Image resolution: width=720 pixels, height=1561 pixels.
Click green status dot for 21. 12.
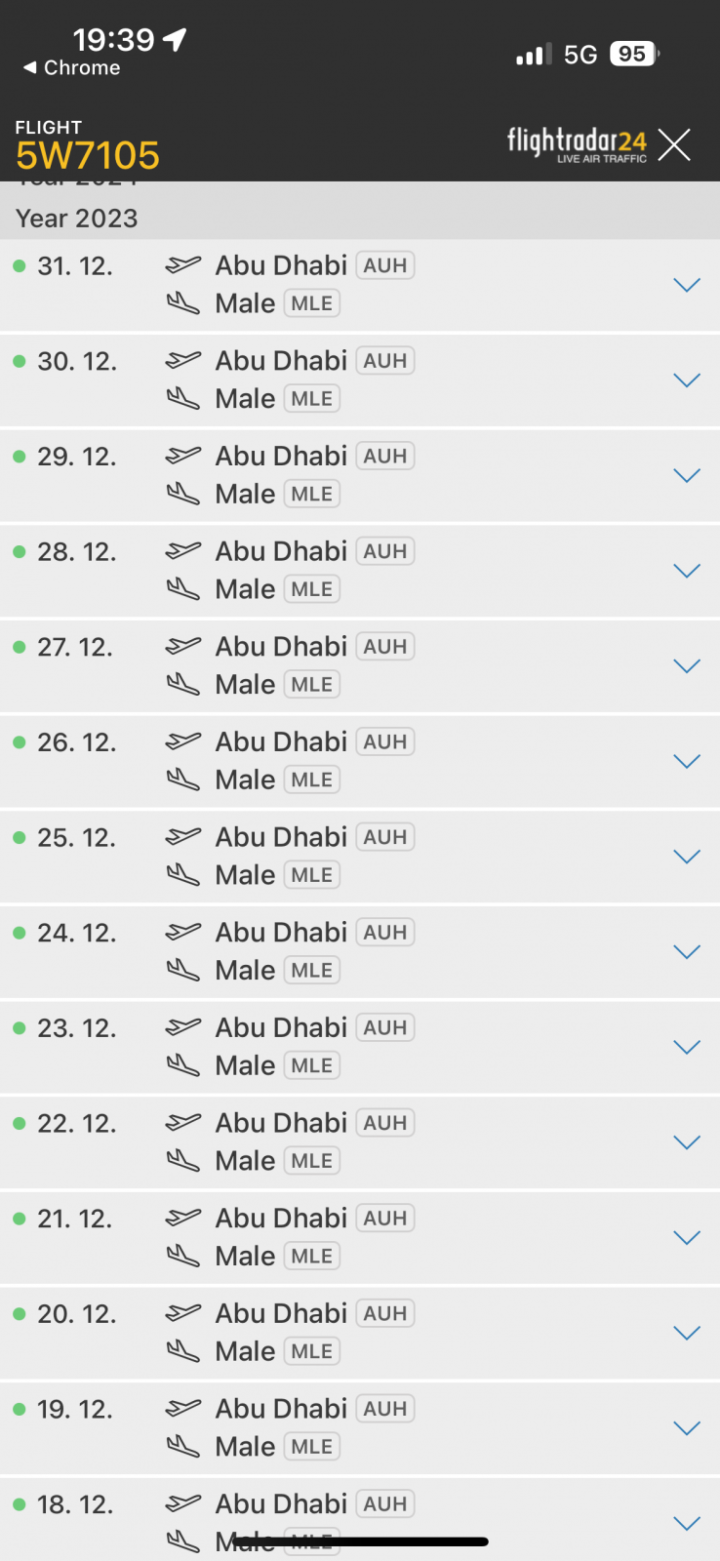(19, 1219)
